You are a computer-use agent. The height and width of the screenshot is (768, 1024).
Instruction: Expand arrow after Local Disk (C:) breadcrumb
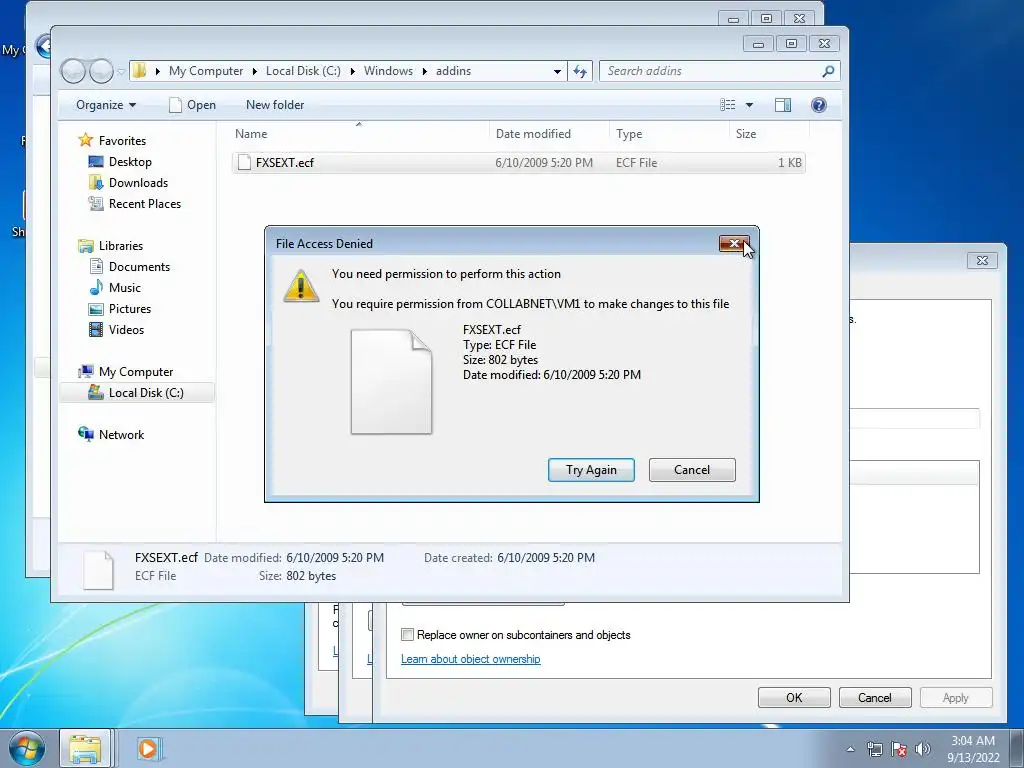pos(353,71)
